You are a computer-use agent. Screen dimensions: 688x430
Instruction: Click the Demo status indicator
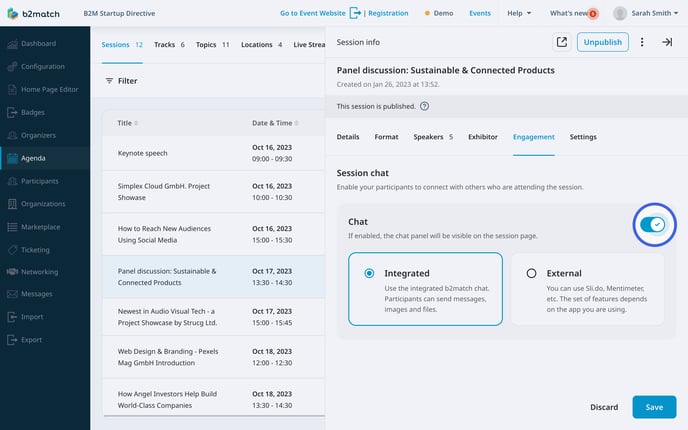coord(439,13)
